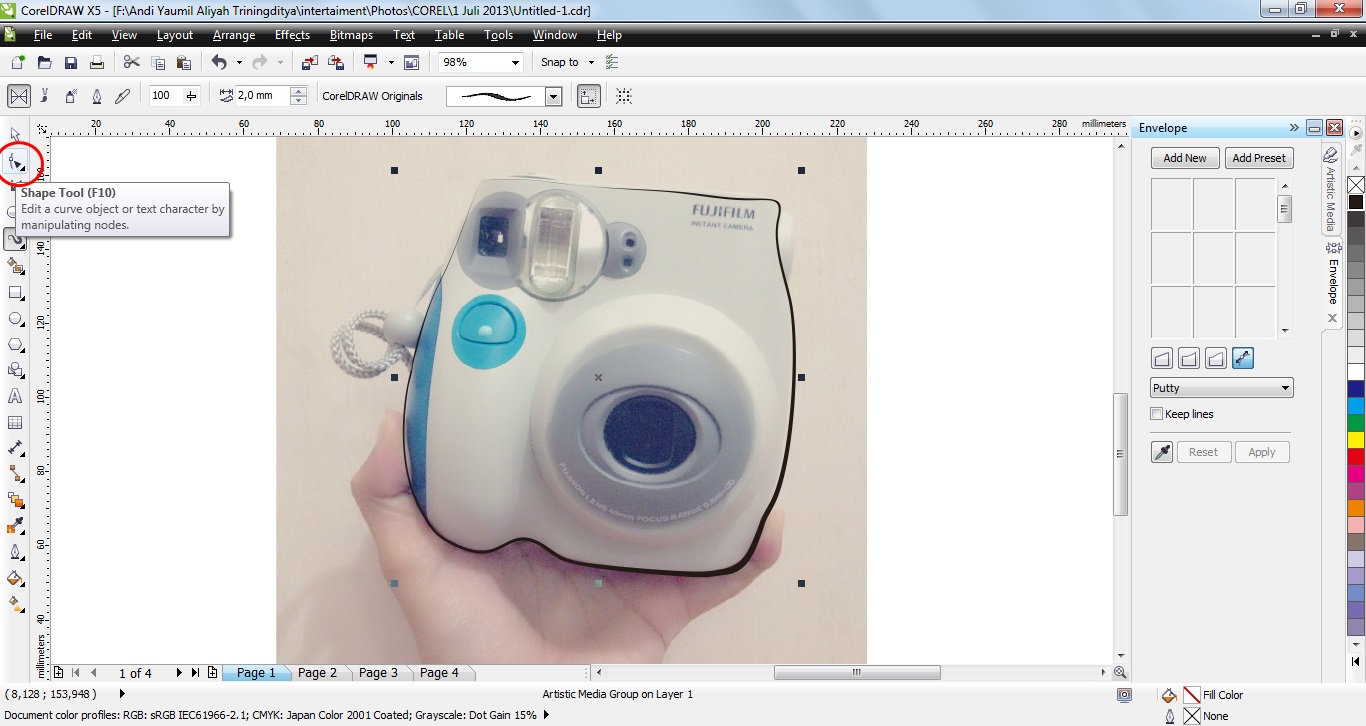Activate the Brush artistic media mode
Image resolution: width=1366 pixels, height=726 pixels.
click(x=45, y=96)
